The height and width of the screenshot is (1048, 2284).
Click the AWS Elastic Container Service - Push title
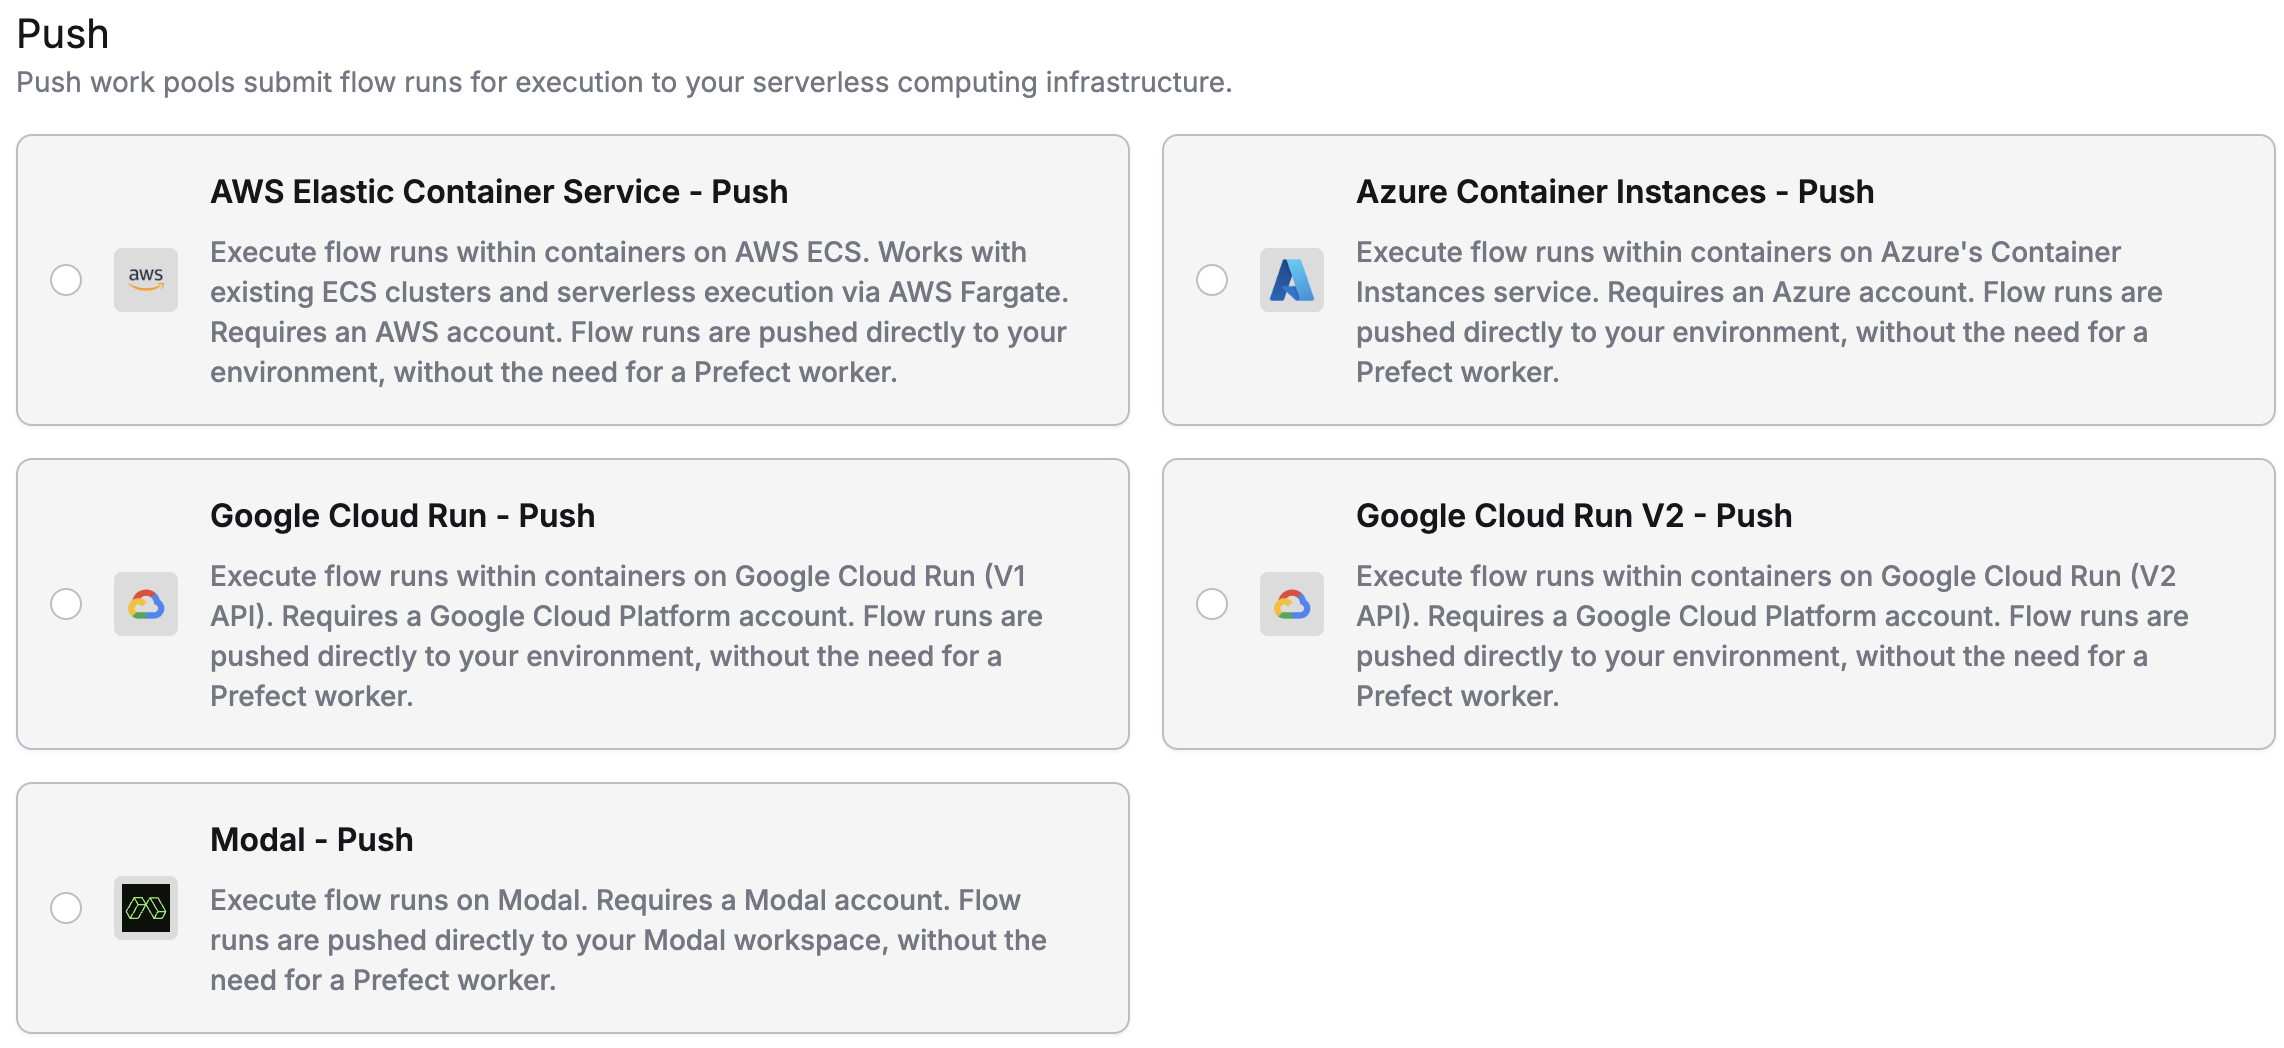tap(498, 190)
